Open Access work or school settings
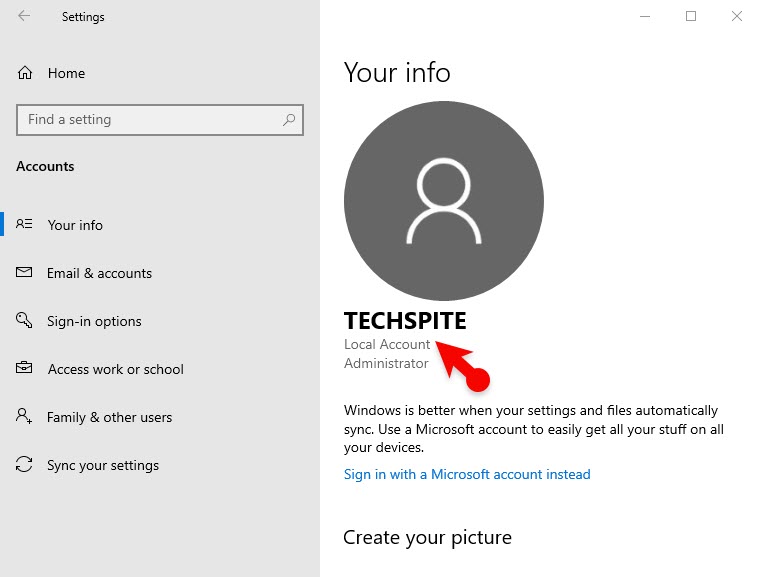760x577 pixels. click(115, 369)
